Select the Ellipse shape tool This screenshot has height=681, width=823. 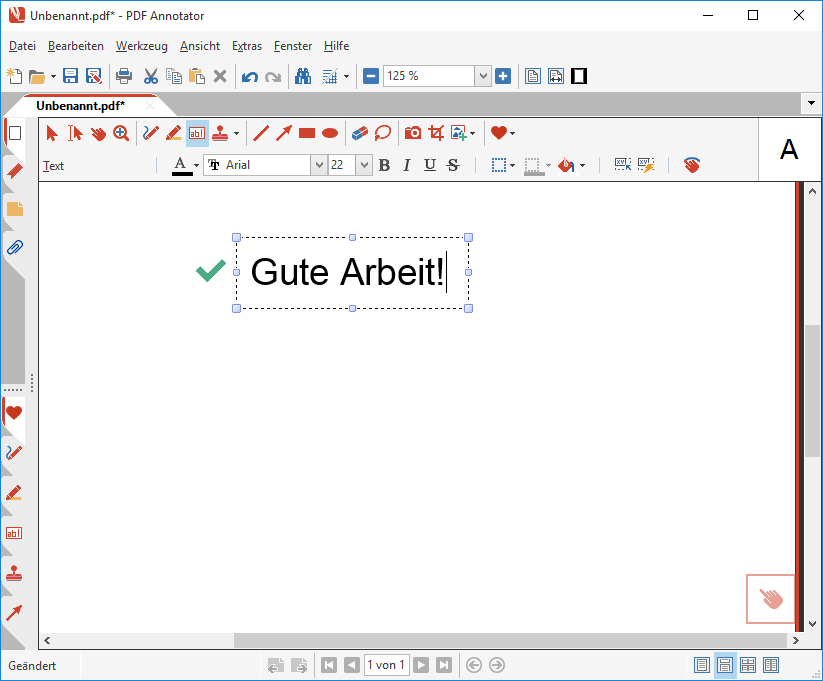330,133
